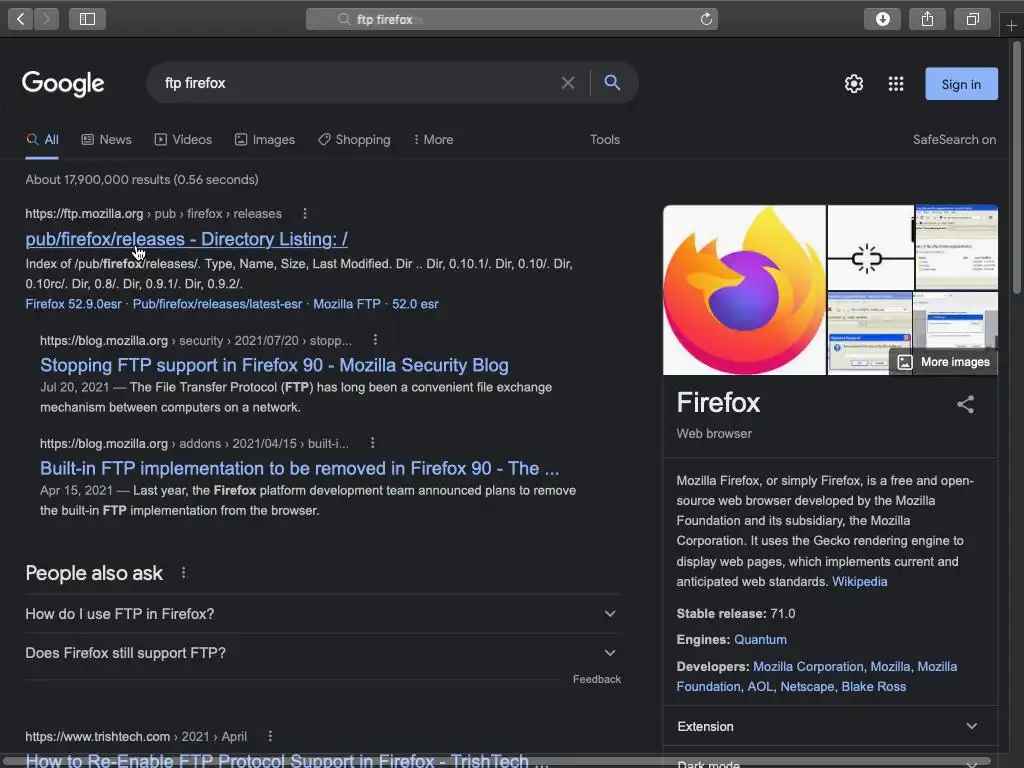Select the All results tab
Screen dimensions: 1024x768
point(42,140)
